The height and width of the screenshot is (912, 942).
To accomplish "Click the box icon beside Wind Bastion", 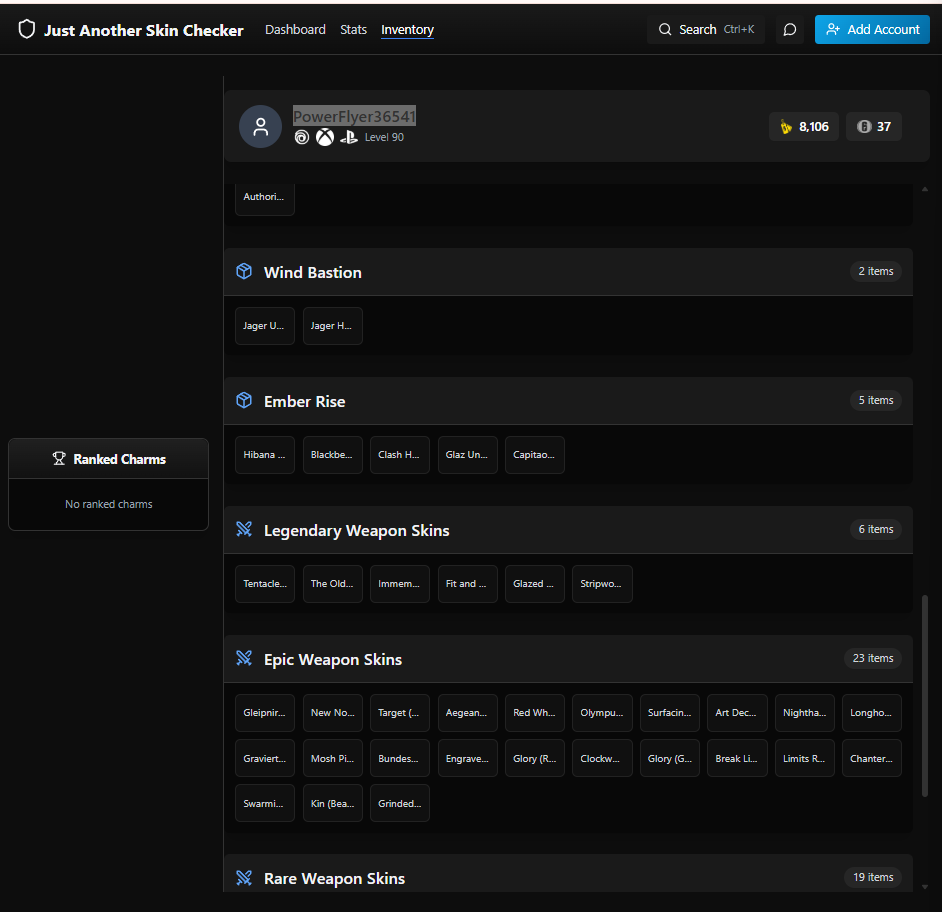I will [244, 272].
